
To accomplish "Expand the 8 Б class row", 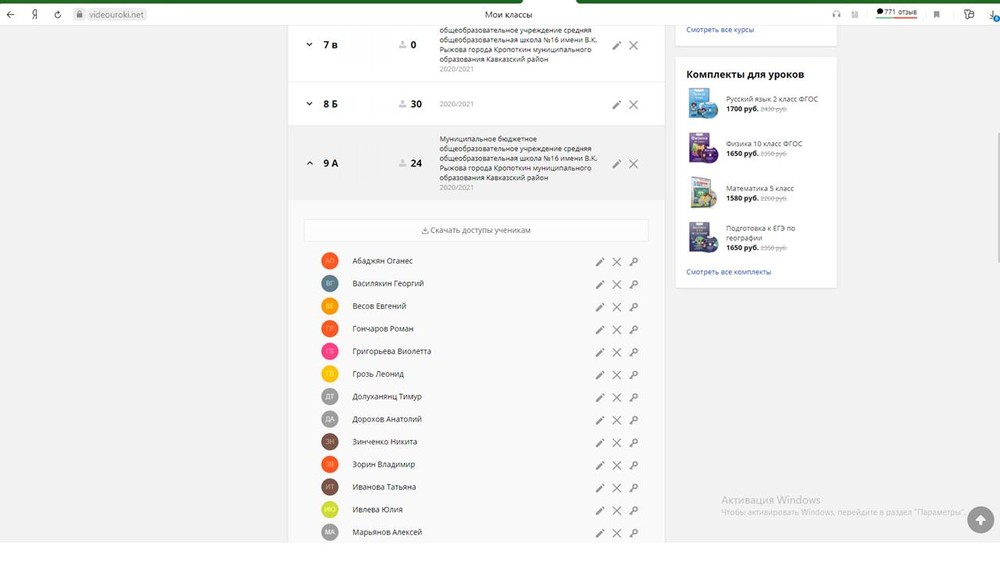I will point(310,104).
